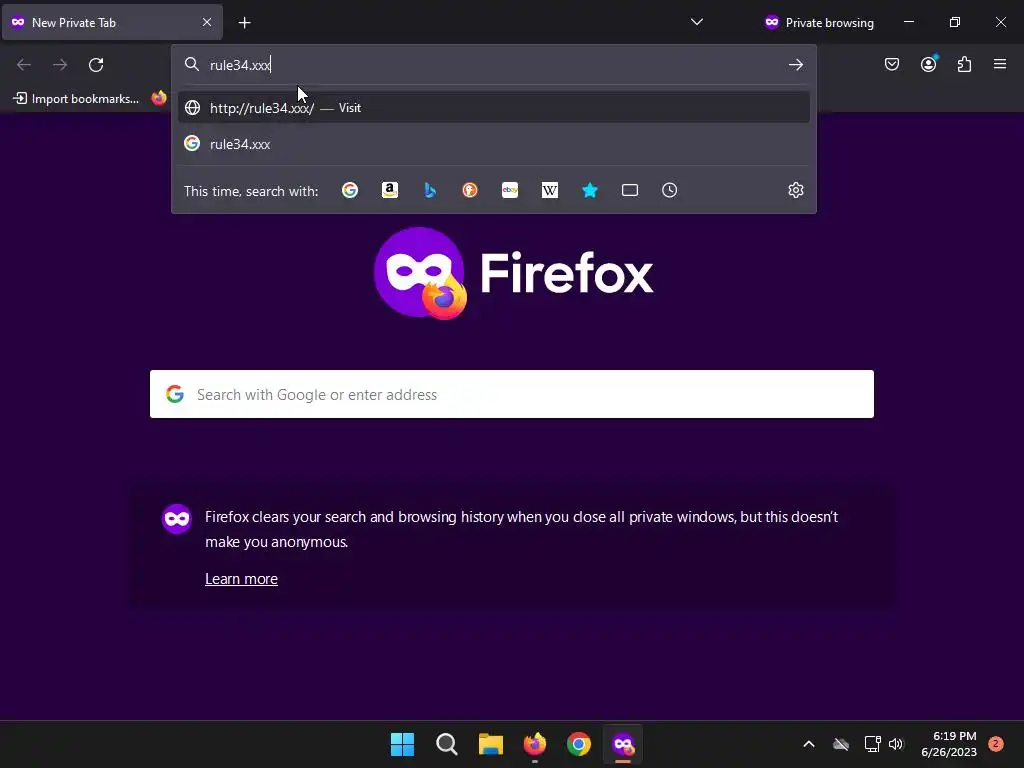This screenshot has width=1024, height=768.
Task: Open the Firefox account icon
Action: point(929,64)
